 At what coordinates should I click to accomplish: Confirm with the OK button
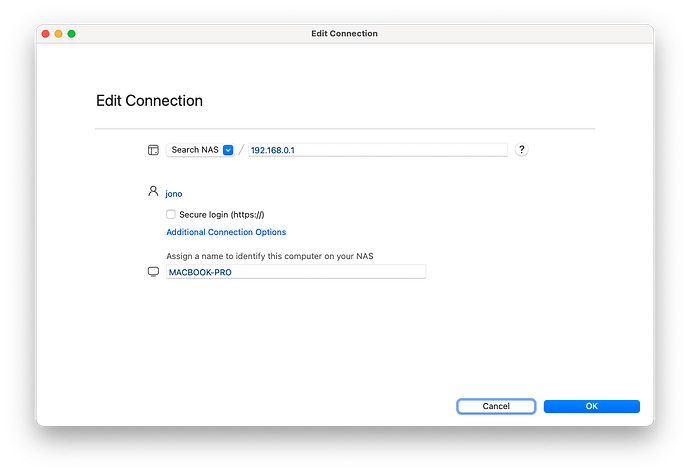pyautogui.click(x=591, y=406)
